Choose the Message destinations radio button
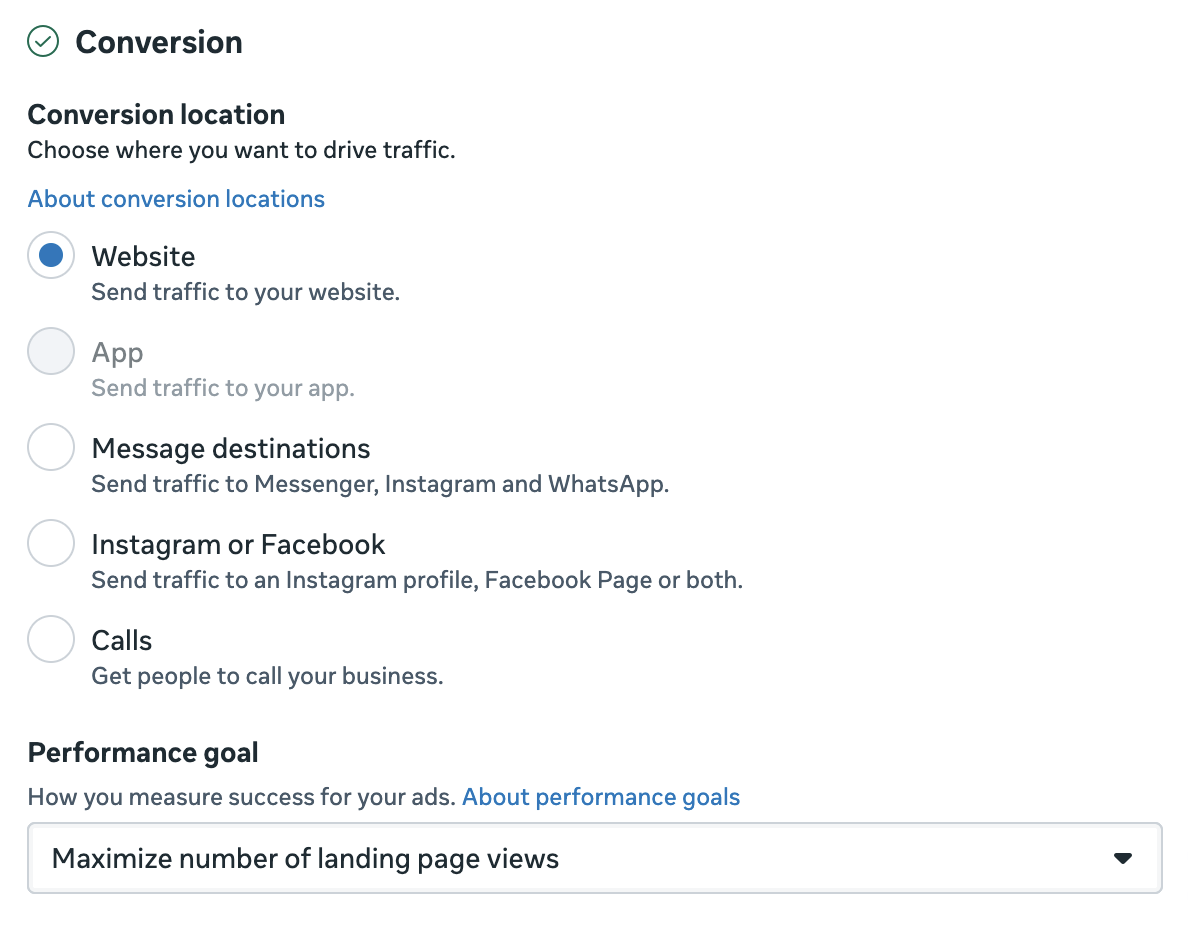 pyautogui.click(x=51, y=448)
